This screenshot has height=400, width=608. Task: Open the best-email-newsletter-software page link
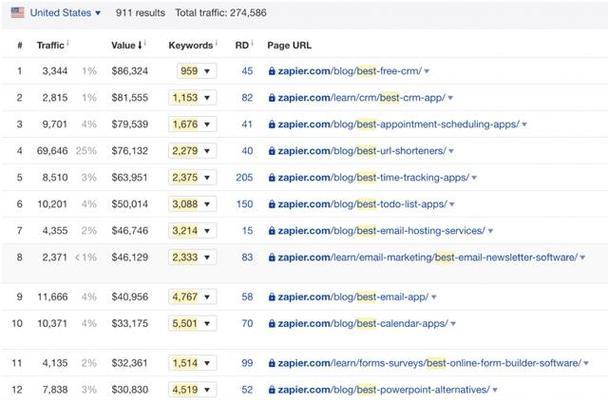coord(428,257)
